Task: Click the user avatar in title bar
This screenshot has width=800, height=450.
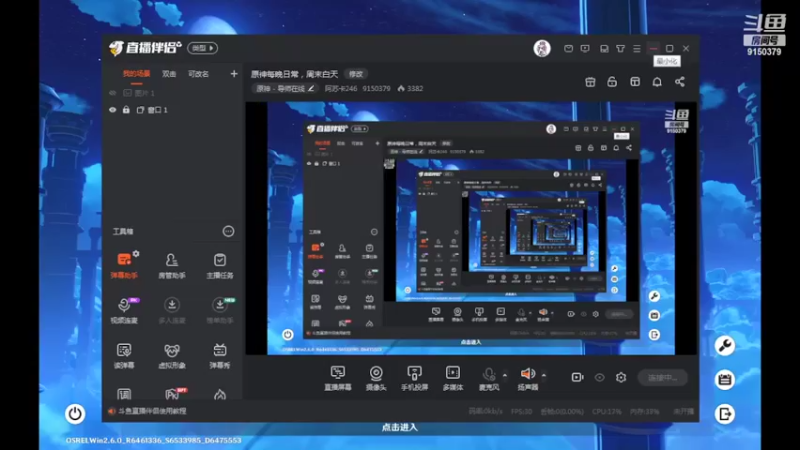Action: (542, 48)
